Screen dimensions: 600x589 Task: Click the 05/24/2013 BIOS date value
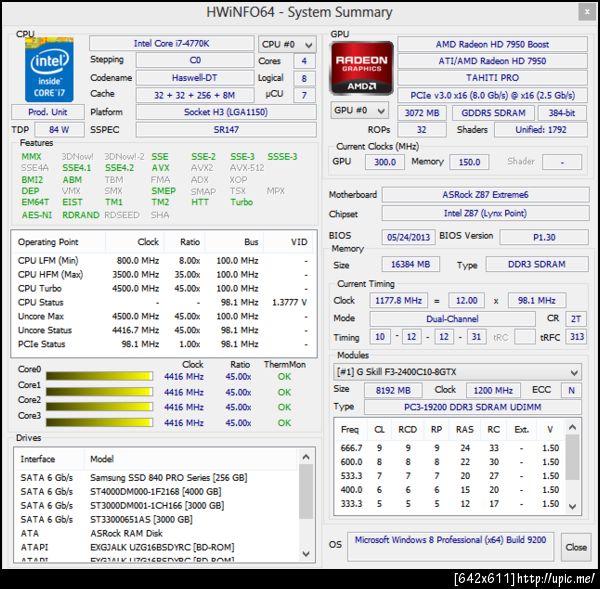coord(408,237)
